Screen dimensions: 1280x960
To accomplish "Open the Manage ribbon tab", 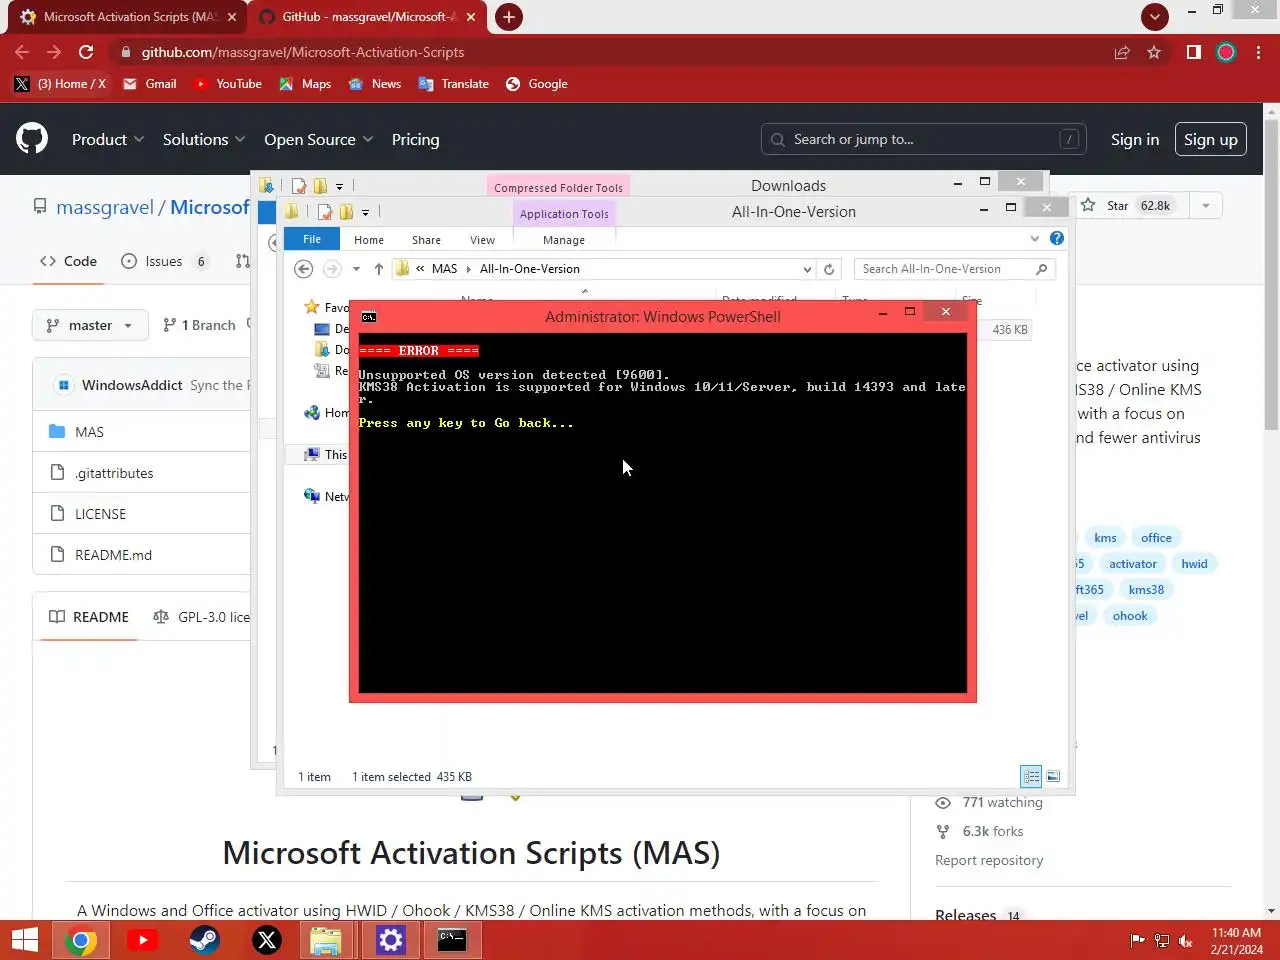I will (564, 240).
